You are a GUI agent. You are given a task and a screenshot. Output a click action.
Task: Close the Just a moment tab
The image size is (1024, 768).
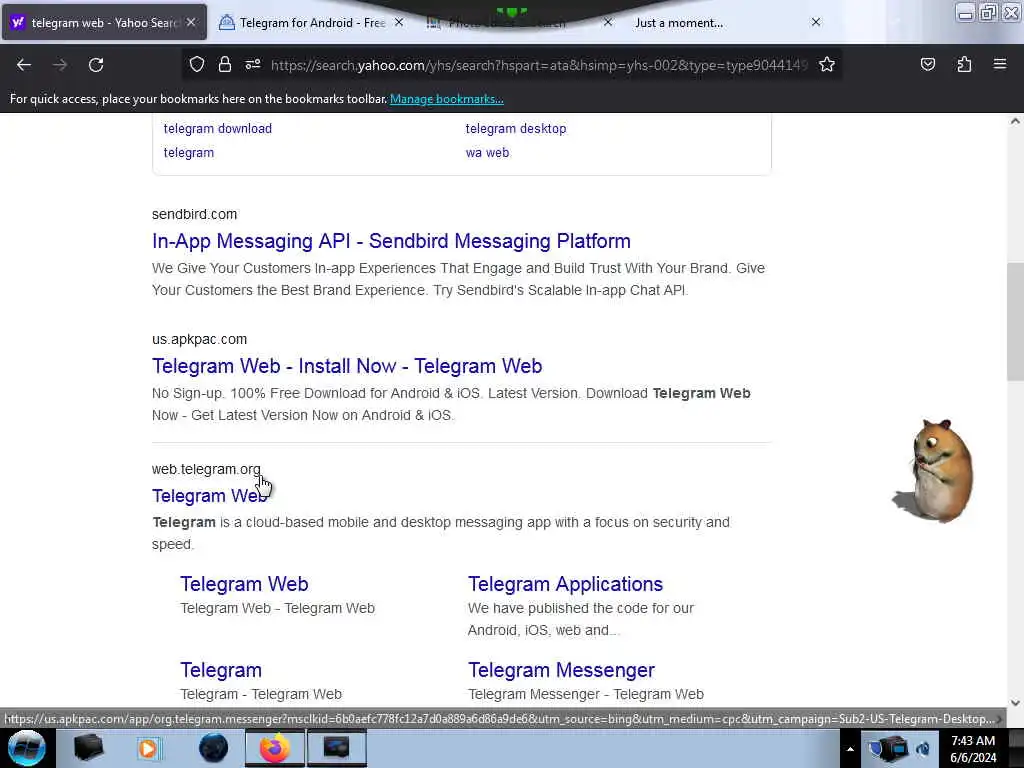(x=816, y=22)
